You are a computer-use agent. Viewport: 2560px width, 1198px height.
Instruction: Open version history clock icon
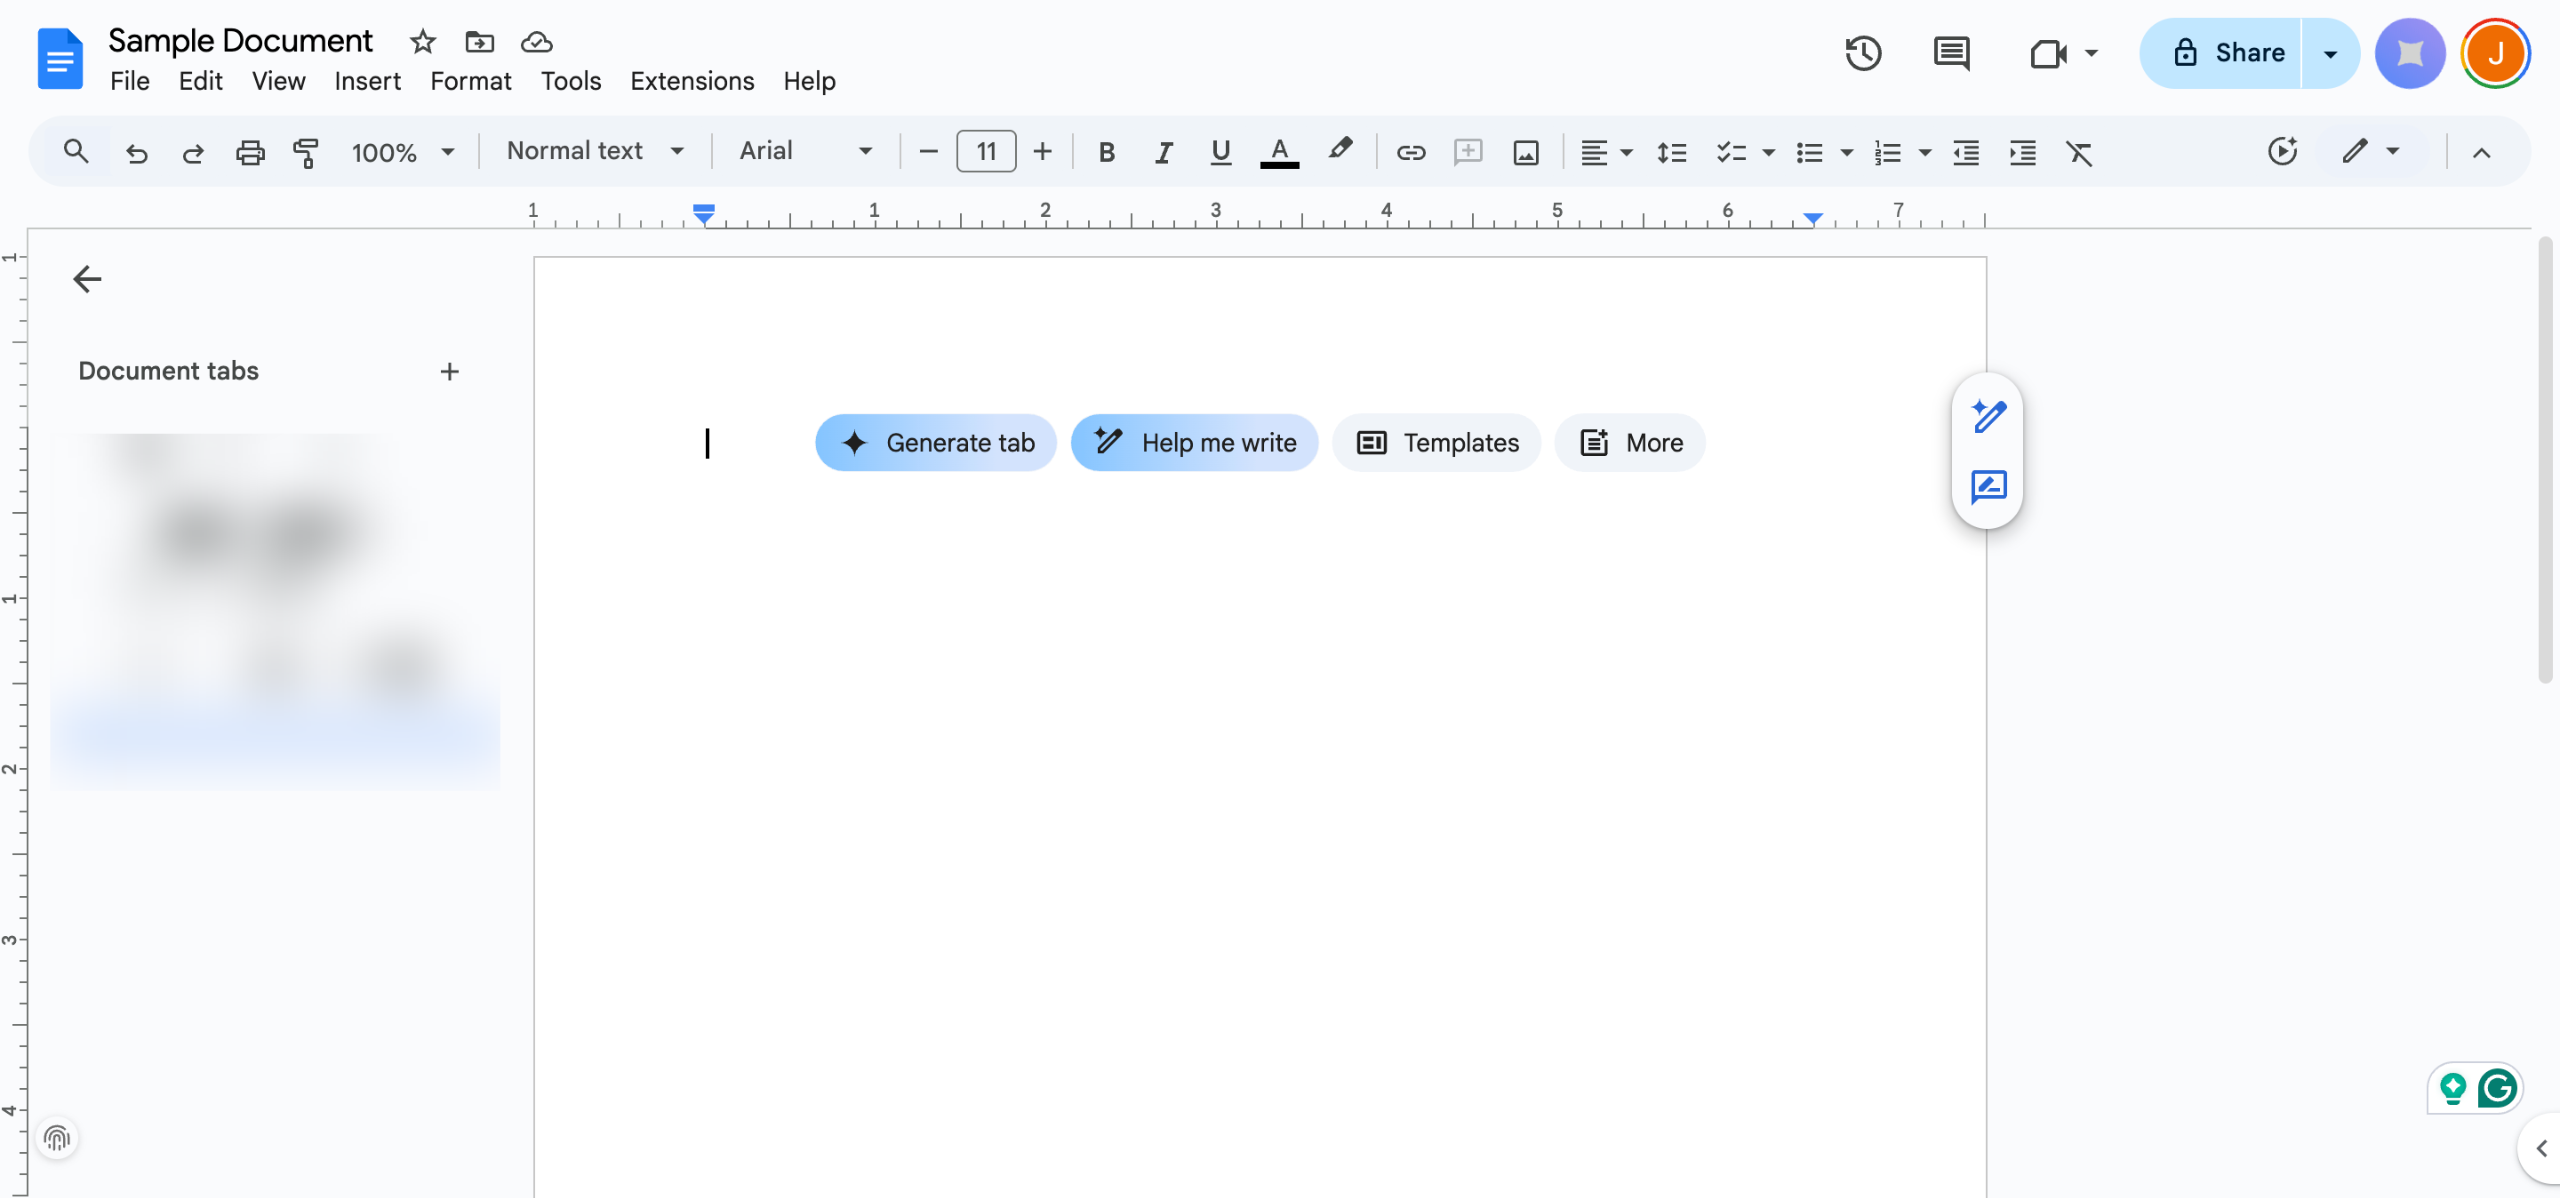(1863, 53)
